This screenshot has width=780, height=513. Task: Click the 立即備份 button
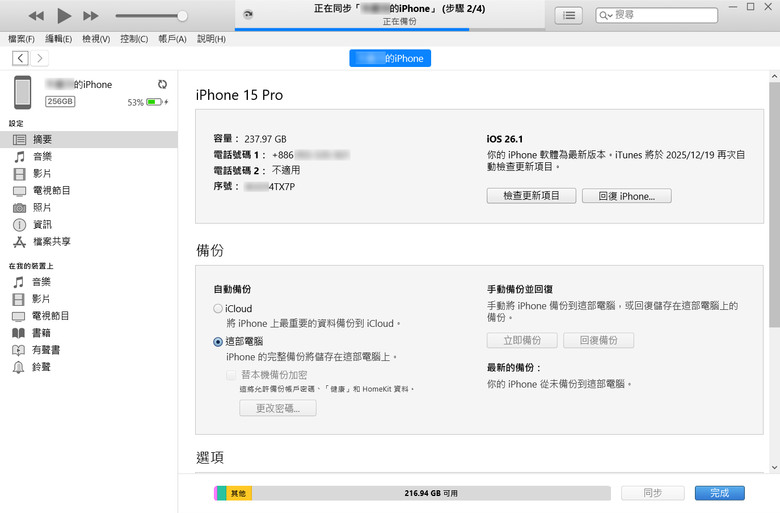tap(522, 340)
